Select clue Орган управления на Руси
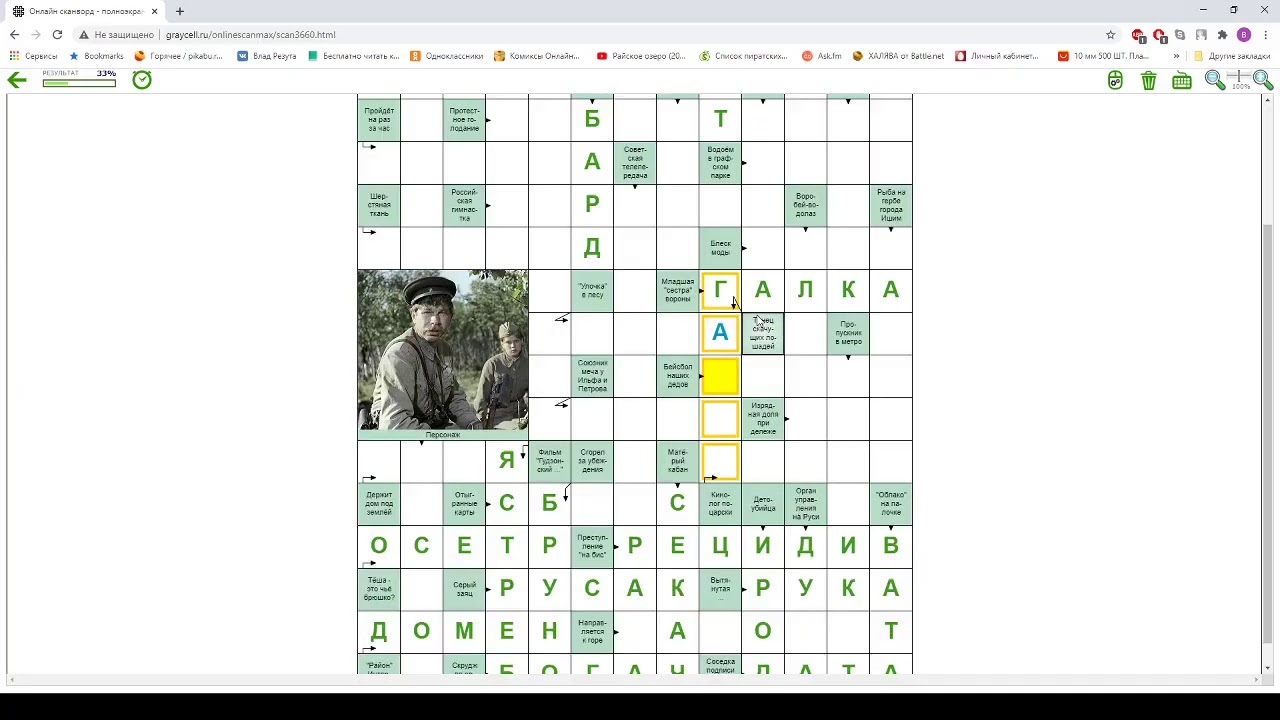Screen dimensions: 1280x720 (806, 504)
